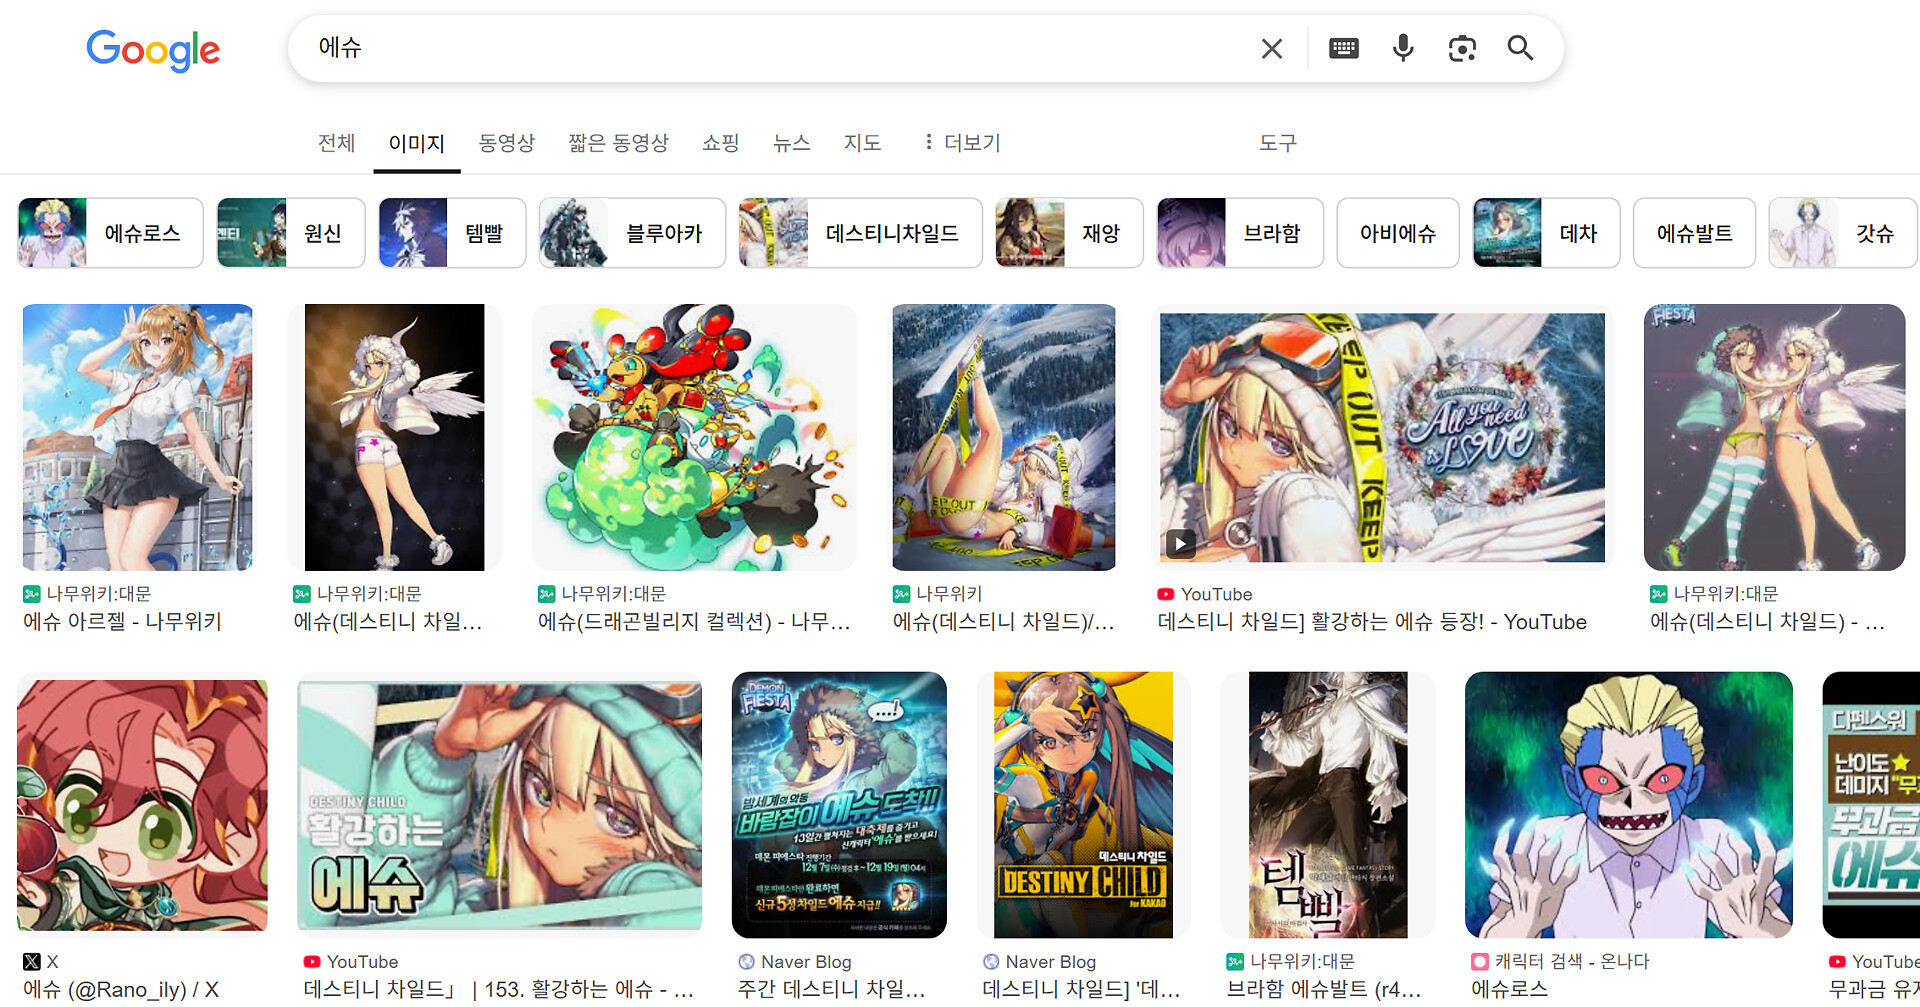Submit search using the magnifier icon
The height and width of the screenshot is (1007, 1920).
coord(1520,48)
